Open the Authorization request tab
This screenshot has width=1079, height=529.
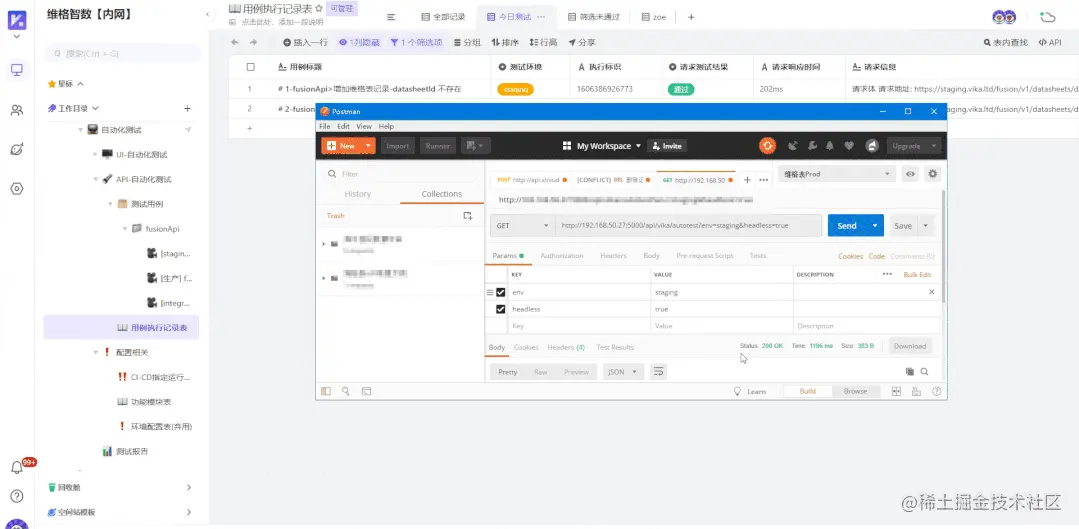click(562, 256)
